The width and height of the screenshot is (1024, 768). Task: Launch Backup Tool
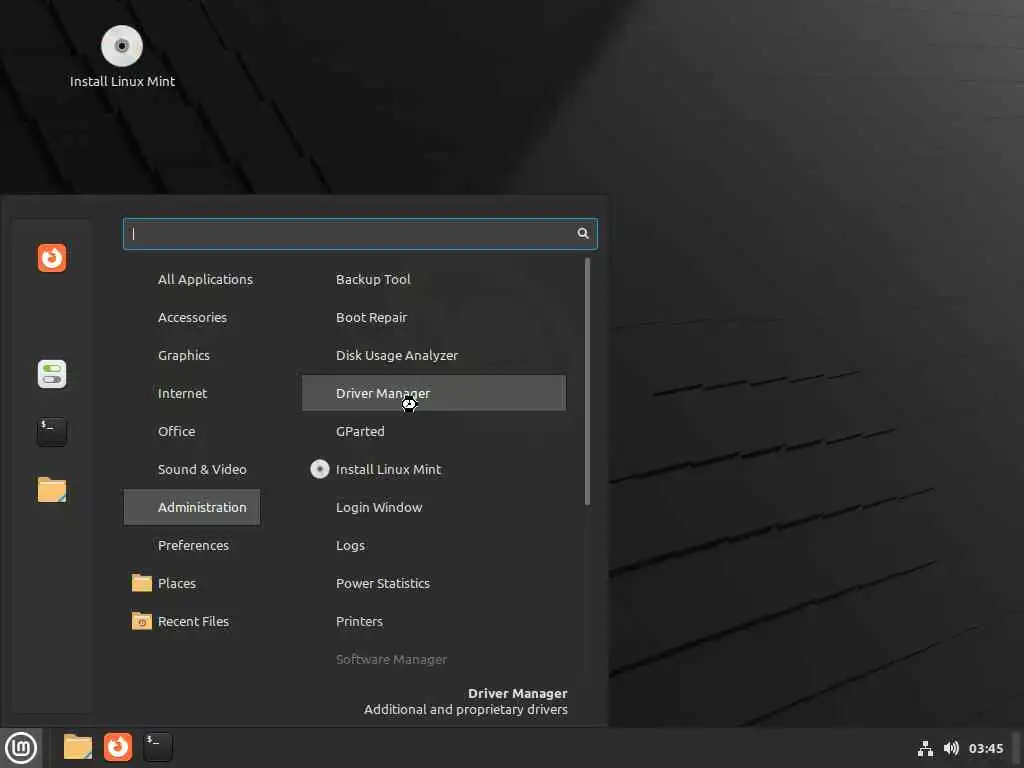pos(434,280)
